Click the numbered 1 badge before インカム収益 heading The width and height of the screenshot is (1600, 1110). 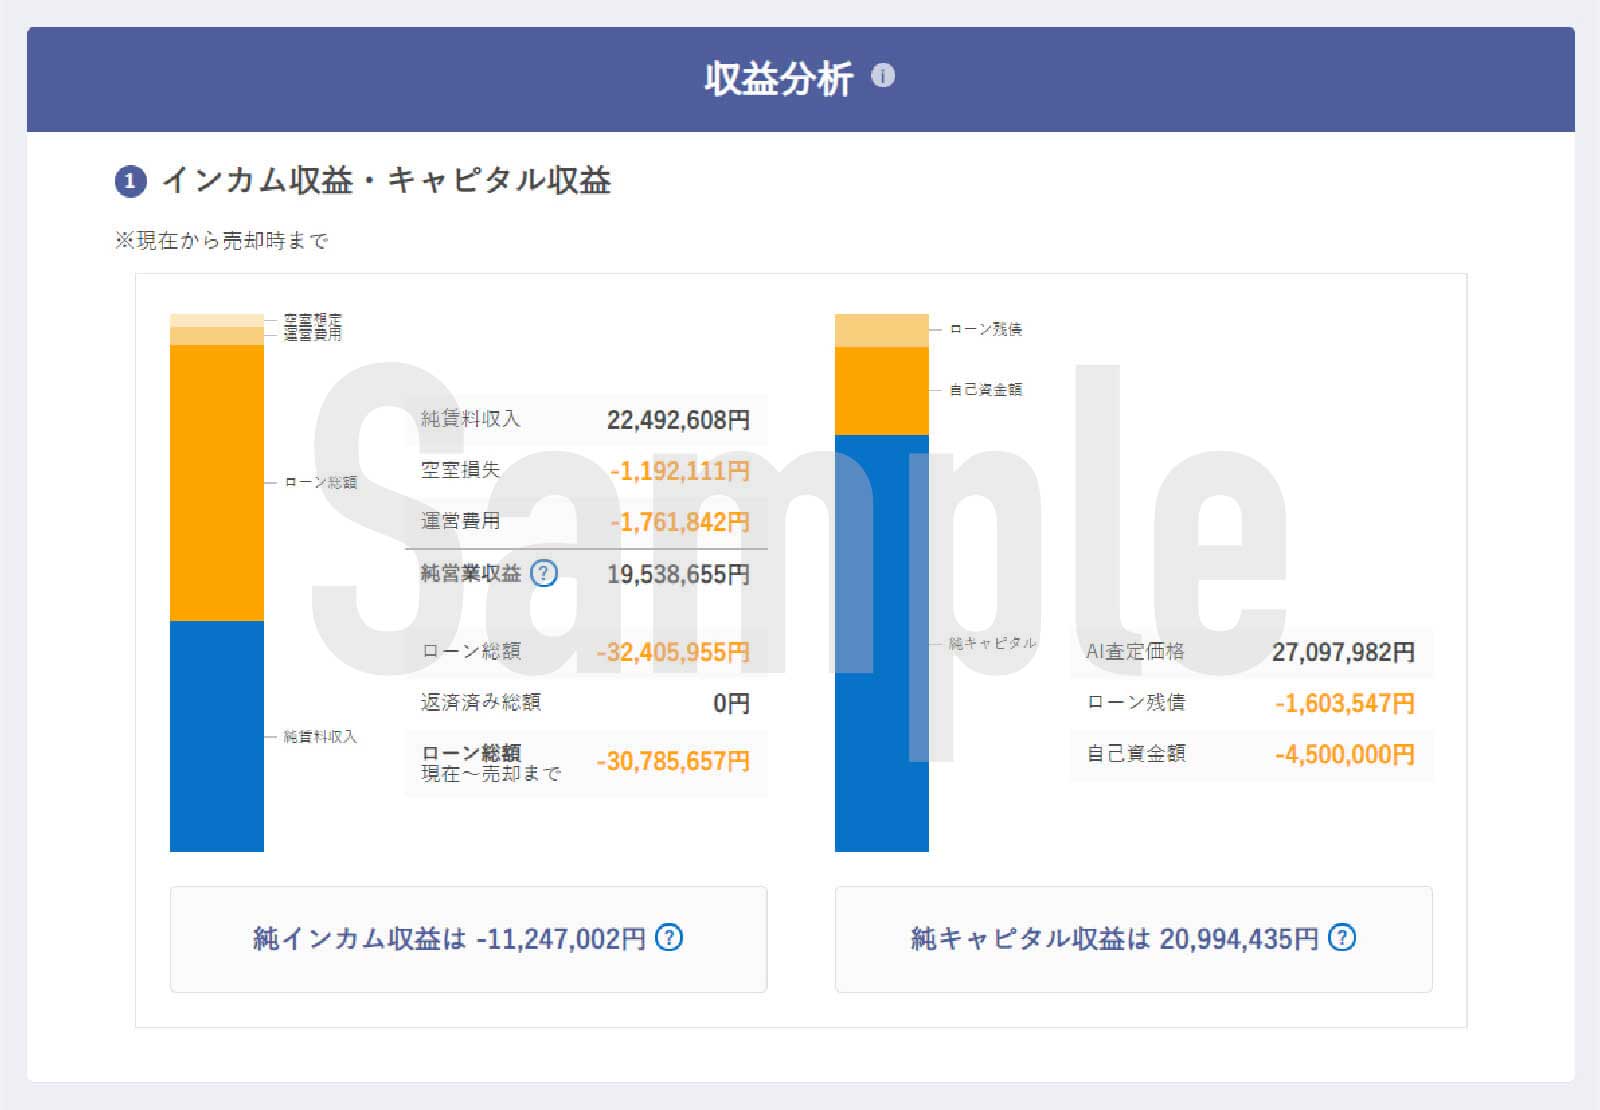point(130,181)
